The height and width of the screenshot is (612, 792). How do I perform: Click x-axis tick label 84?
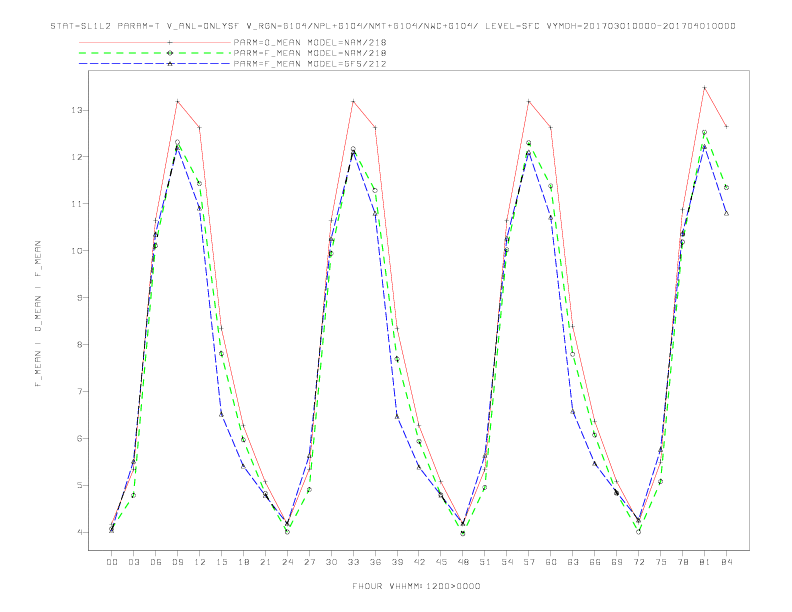[x=726, y=562]
